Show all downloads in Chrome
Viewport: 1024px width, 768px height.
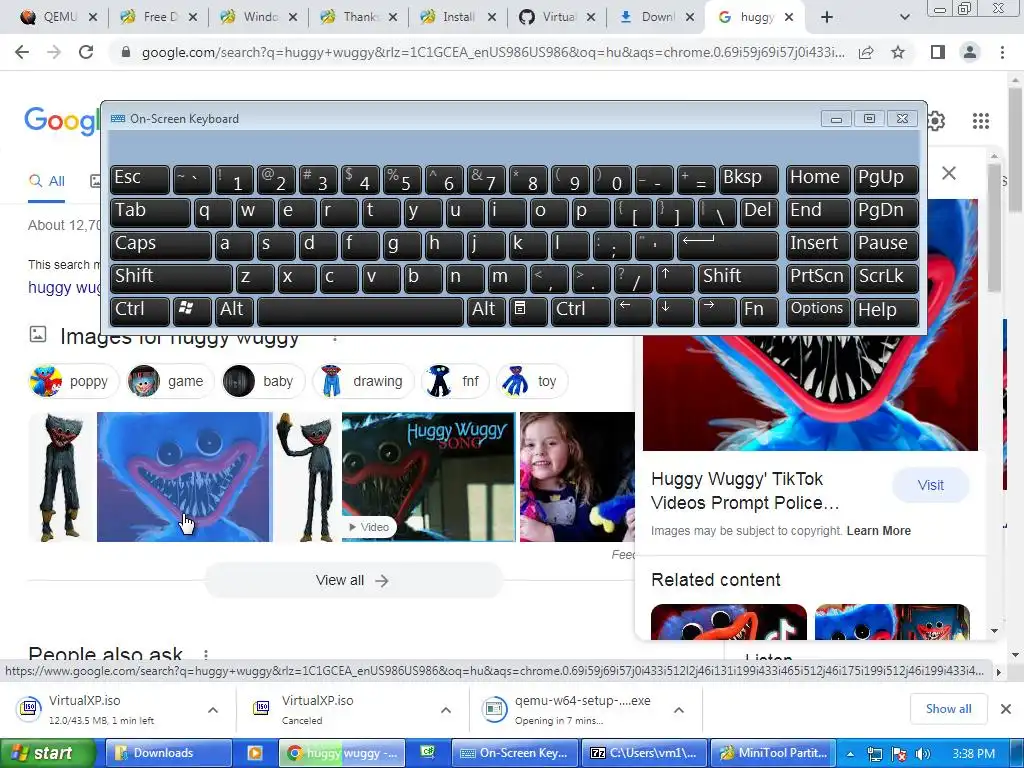pyautogui.click(x=948, y=709)
